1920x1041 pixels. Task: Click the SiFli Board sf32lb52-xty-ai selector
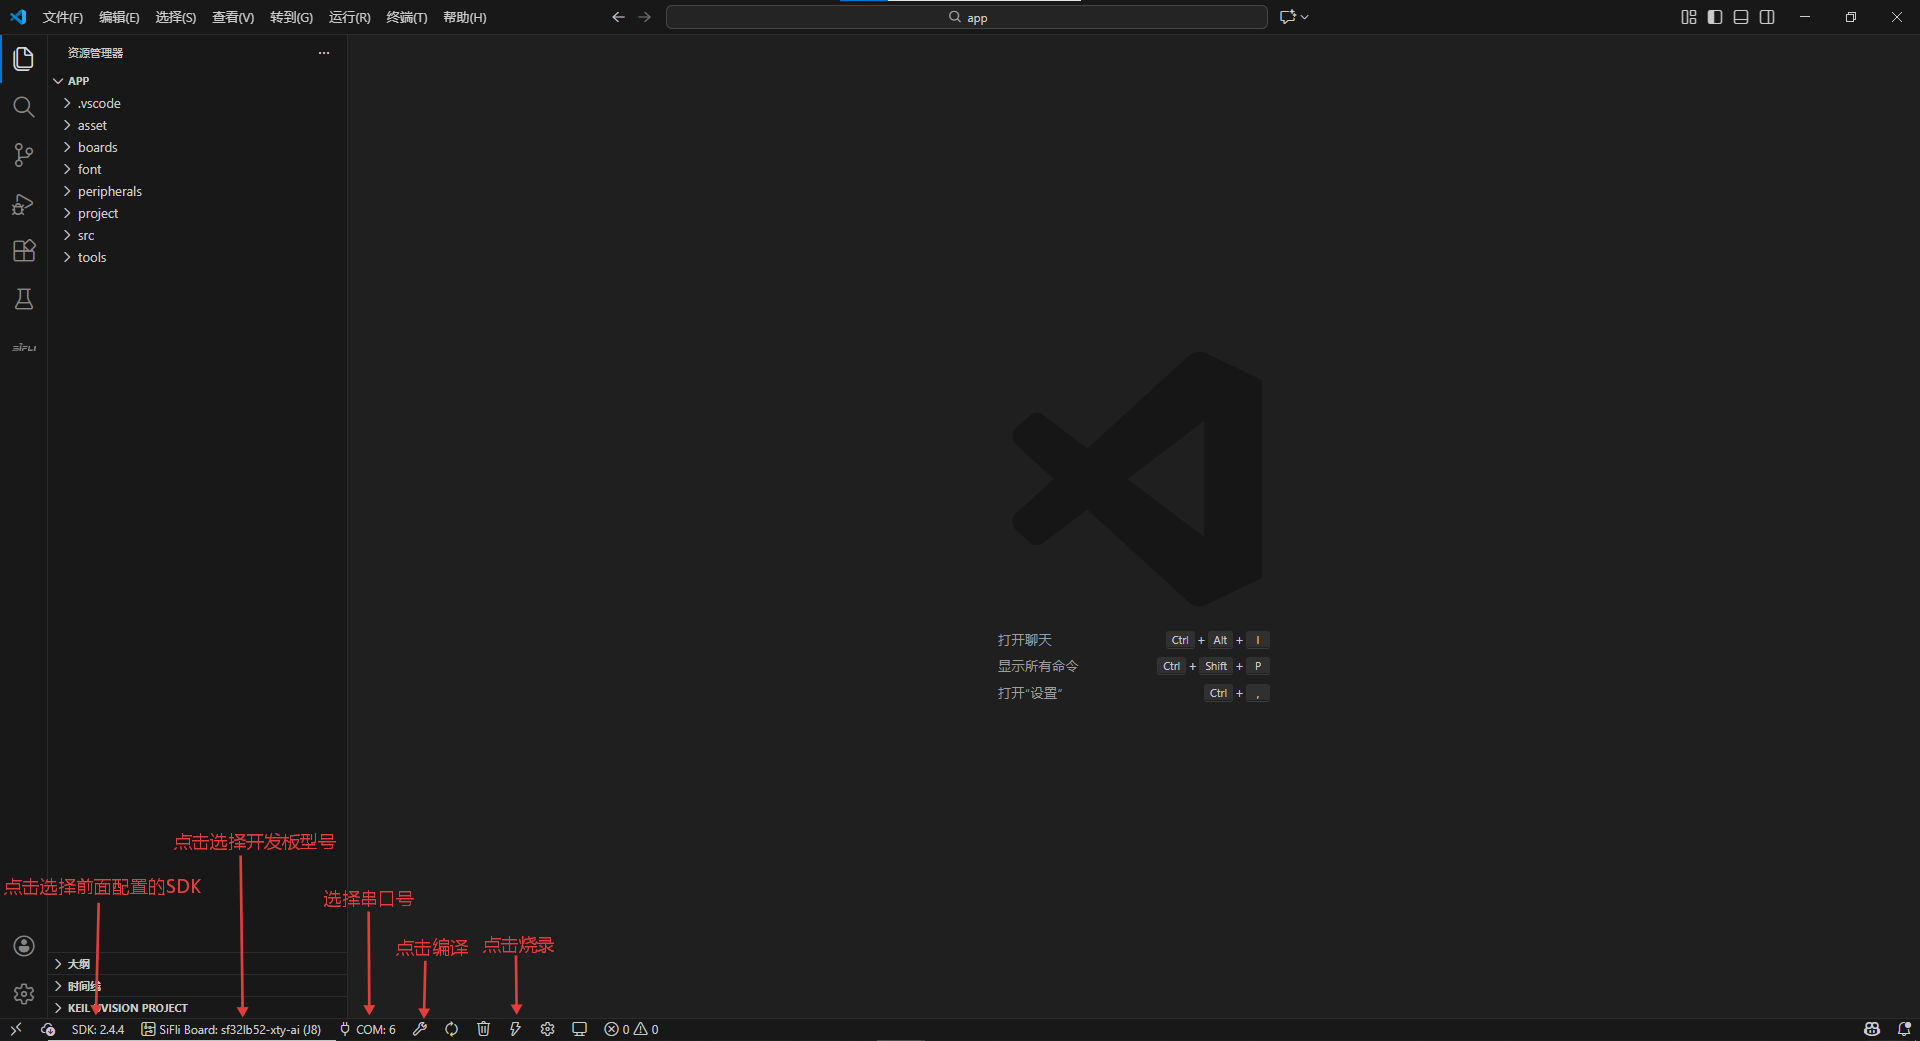point(230,1029)
